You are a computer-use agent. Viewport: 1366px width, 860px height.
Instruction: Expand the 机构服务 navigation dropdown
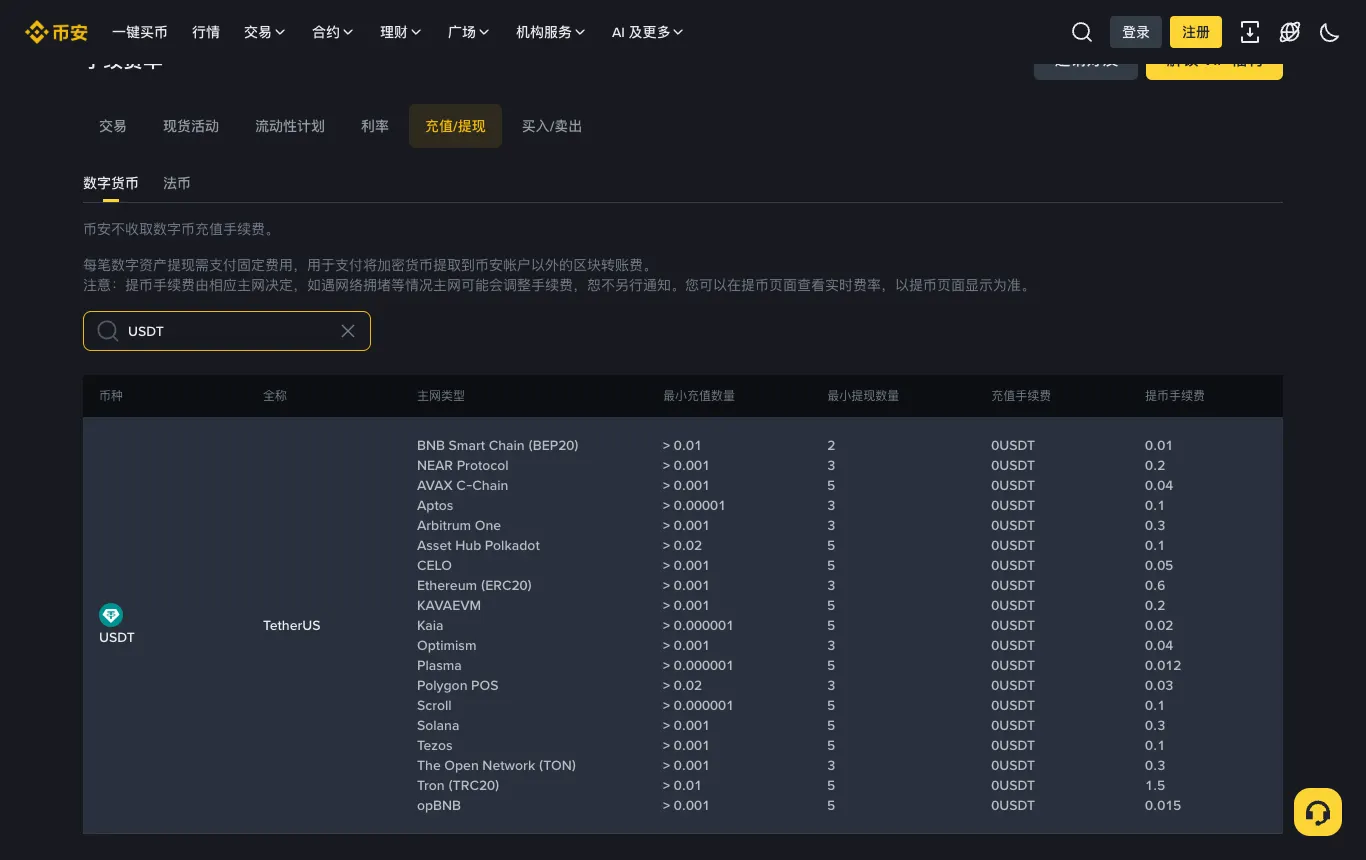coord(550,32)
